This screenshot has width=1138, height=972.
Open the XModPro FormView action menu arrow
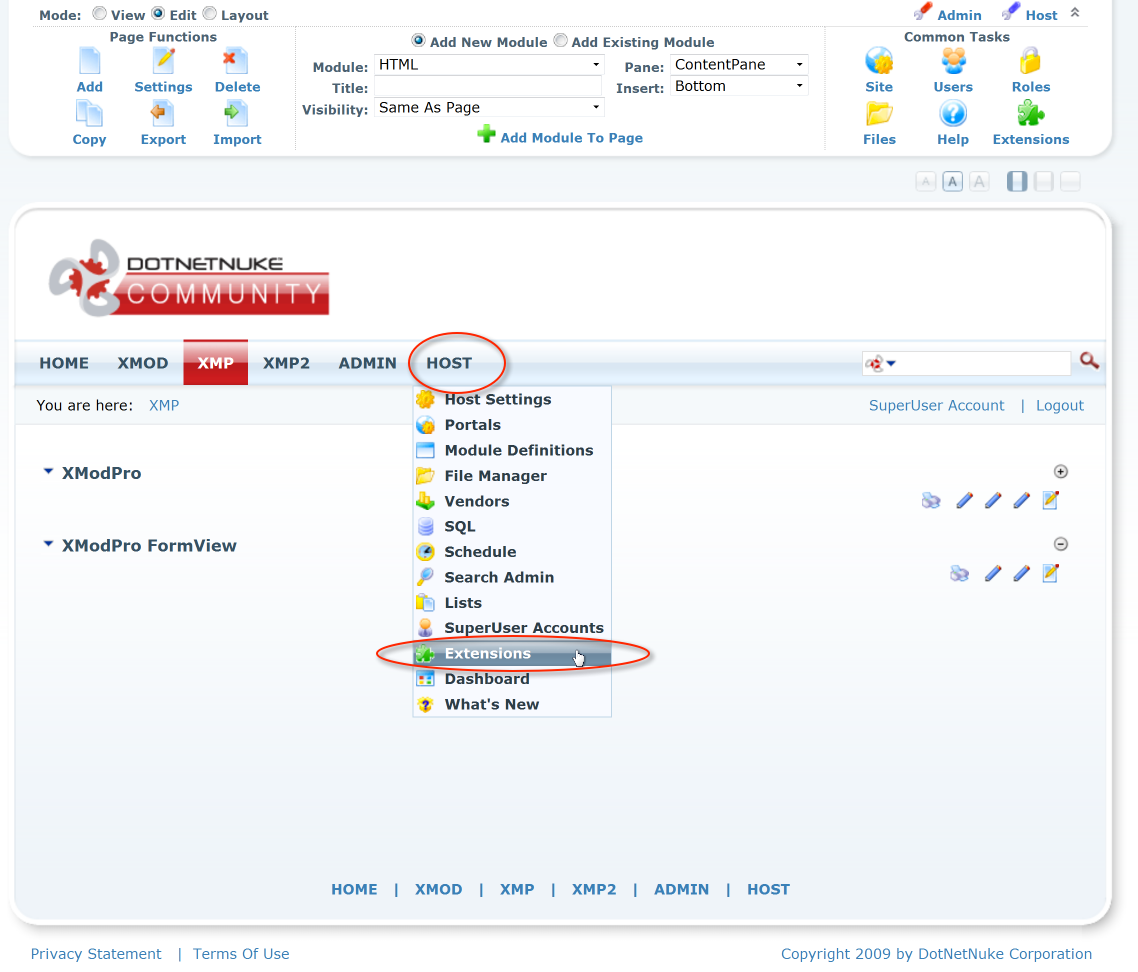[x=49, y=544]
